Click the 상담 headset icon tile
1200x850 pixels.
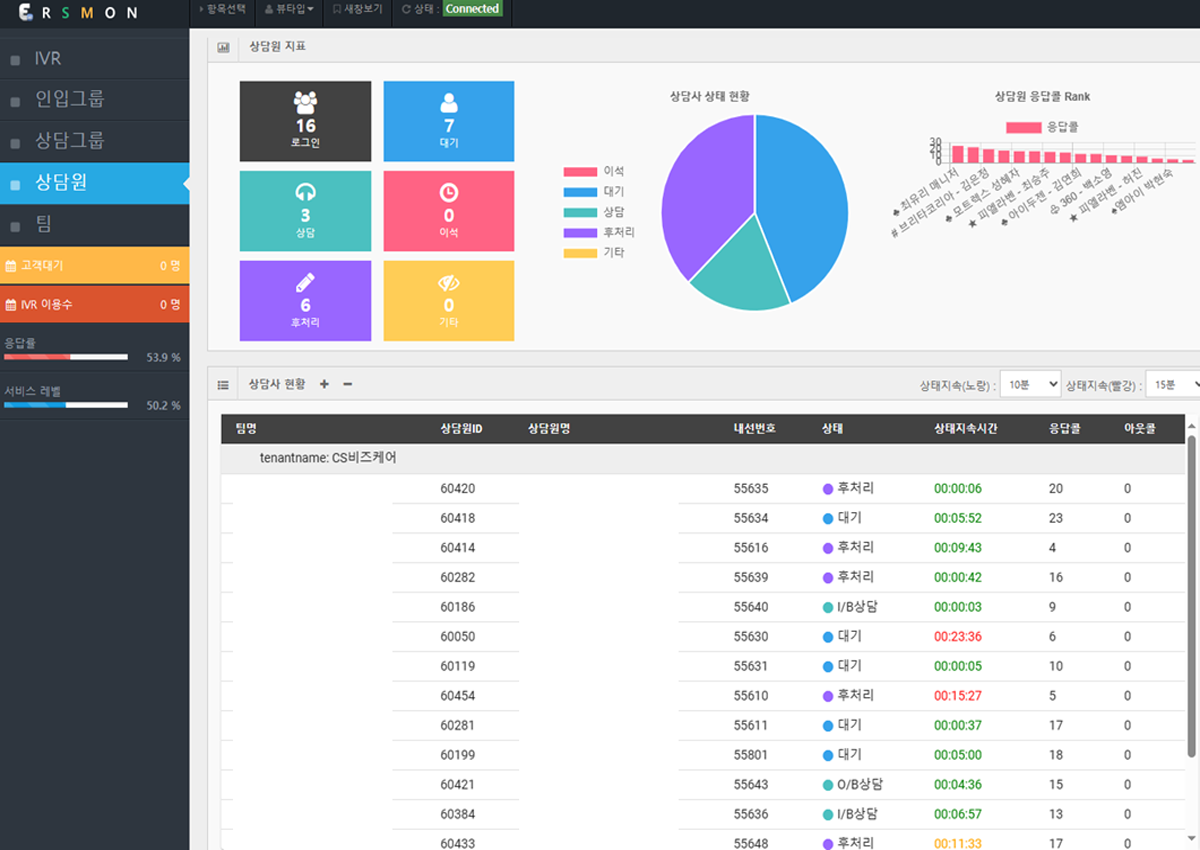pyautogui.click(x=305, y=211)
